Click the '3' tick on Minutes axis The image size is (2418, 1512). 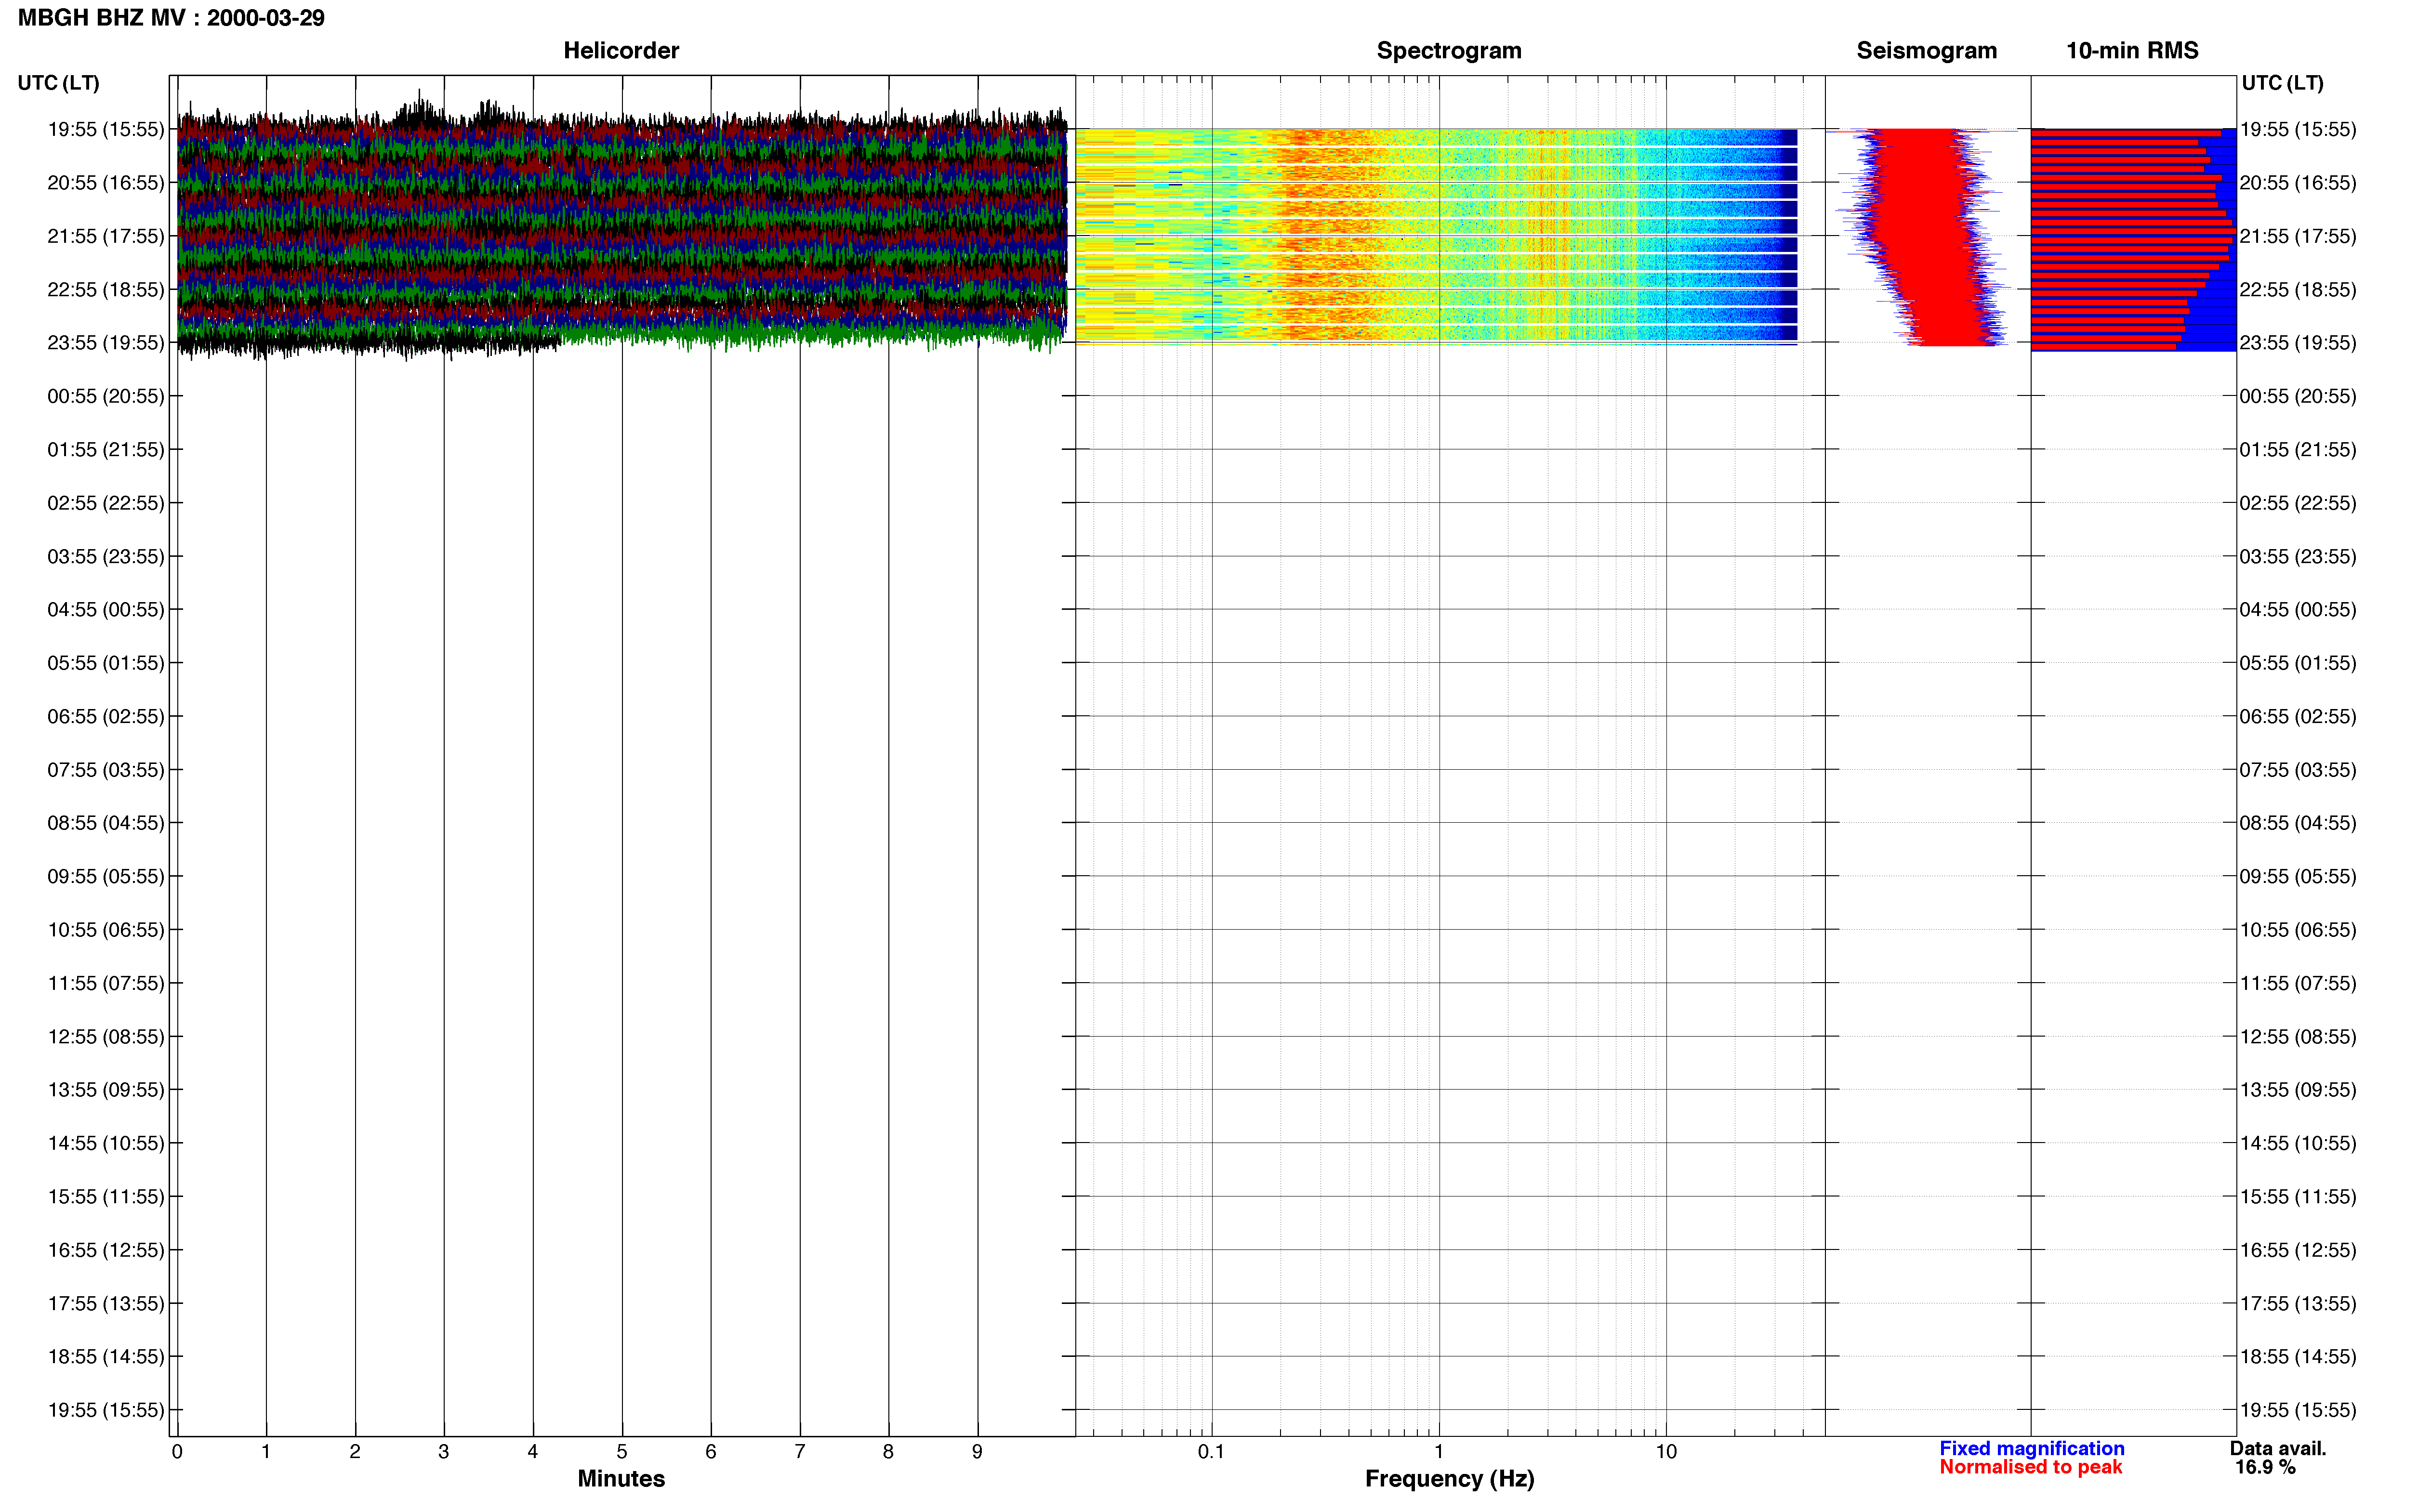(444, 1452)
